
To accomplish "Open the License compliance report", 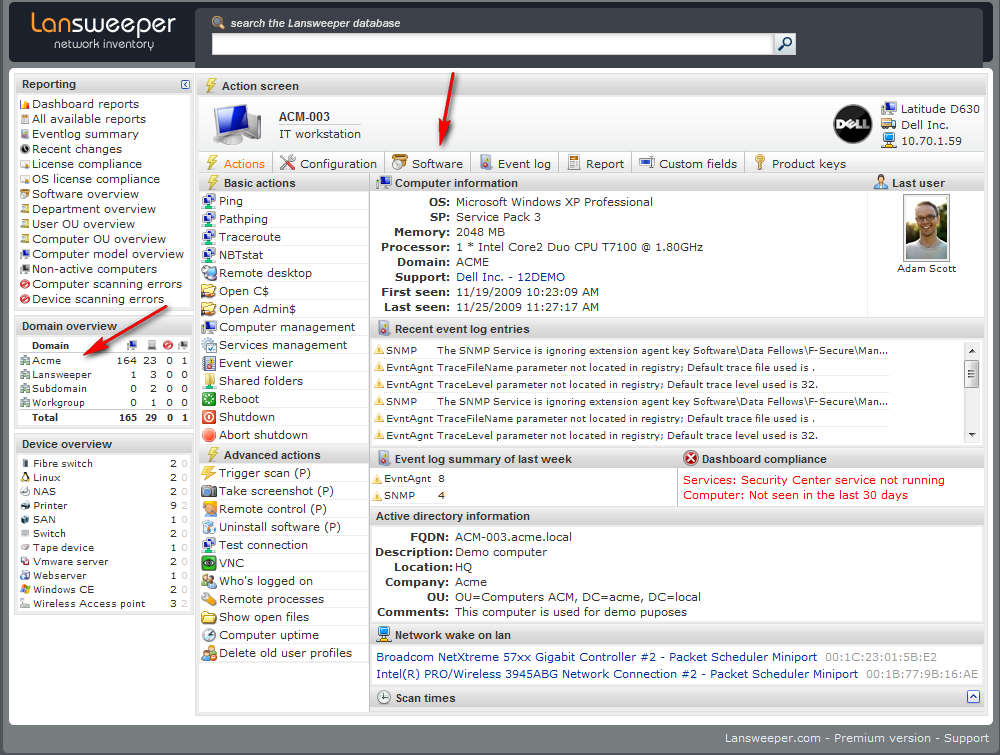I will click(87, 164).
